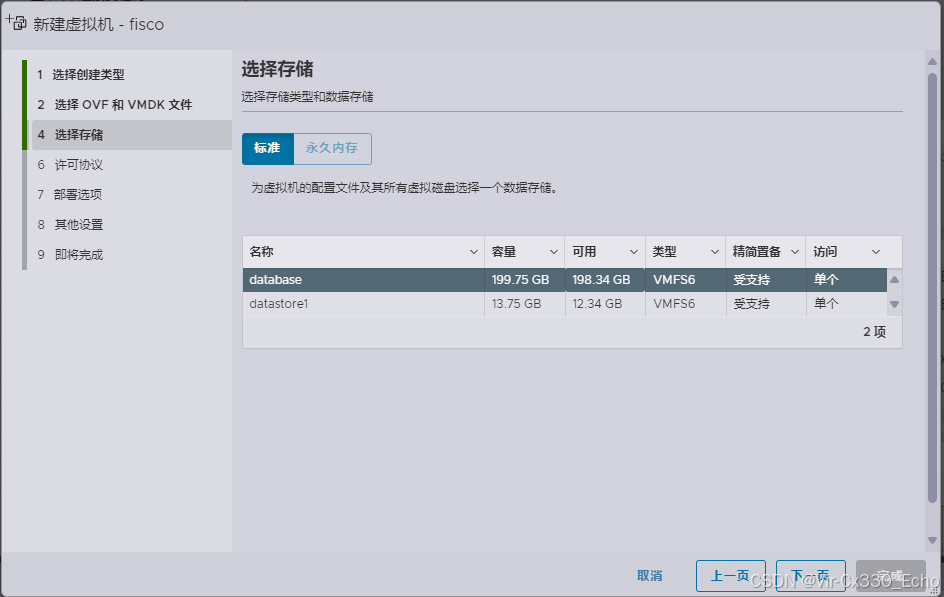Screen dimensions: 944x597
Task: Select step 4 选择存储 in wizard
Action: (132, 135)
